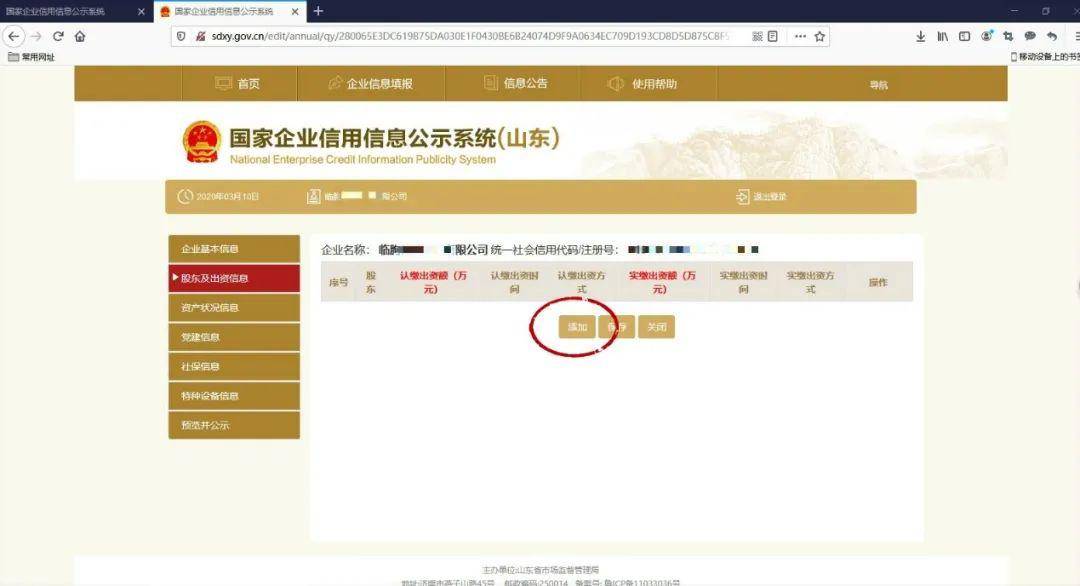This screenshot has height=586, width=1080.
Task: Click the 添加 button to add a shareholder
Action: click(577, 327)
